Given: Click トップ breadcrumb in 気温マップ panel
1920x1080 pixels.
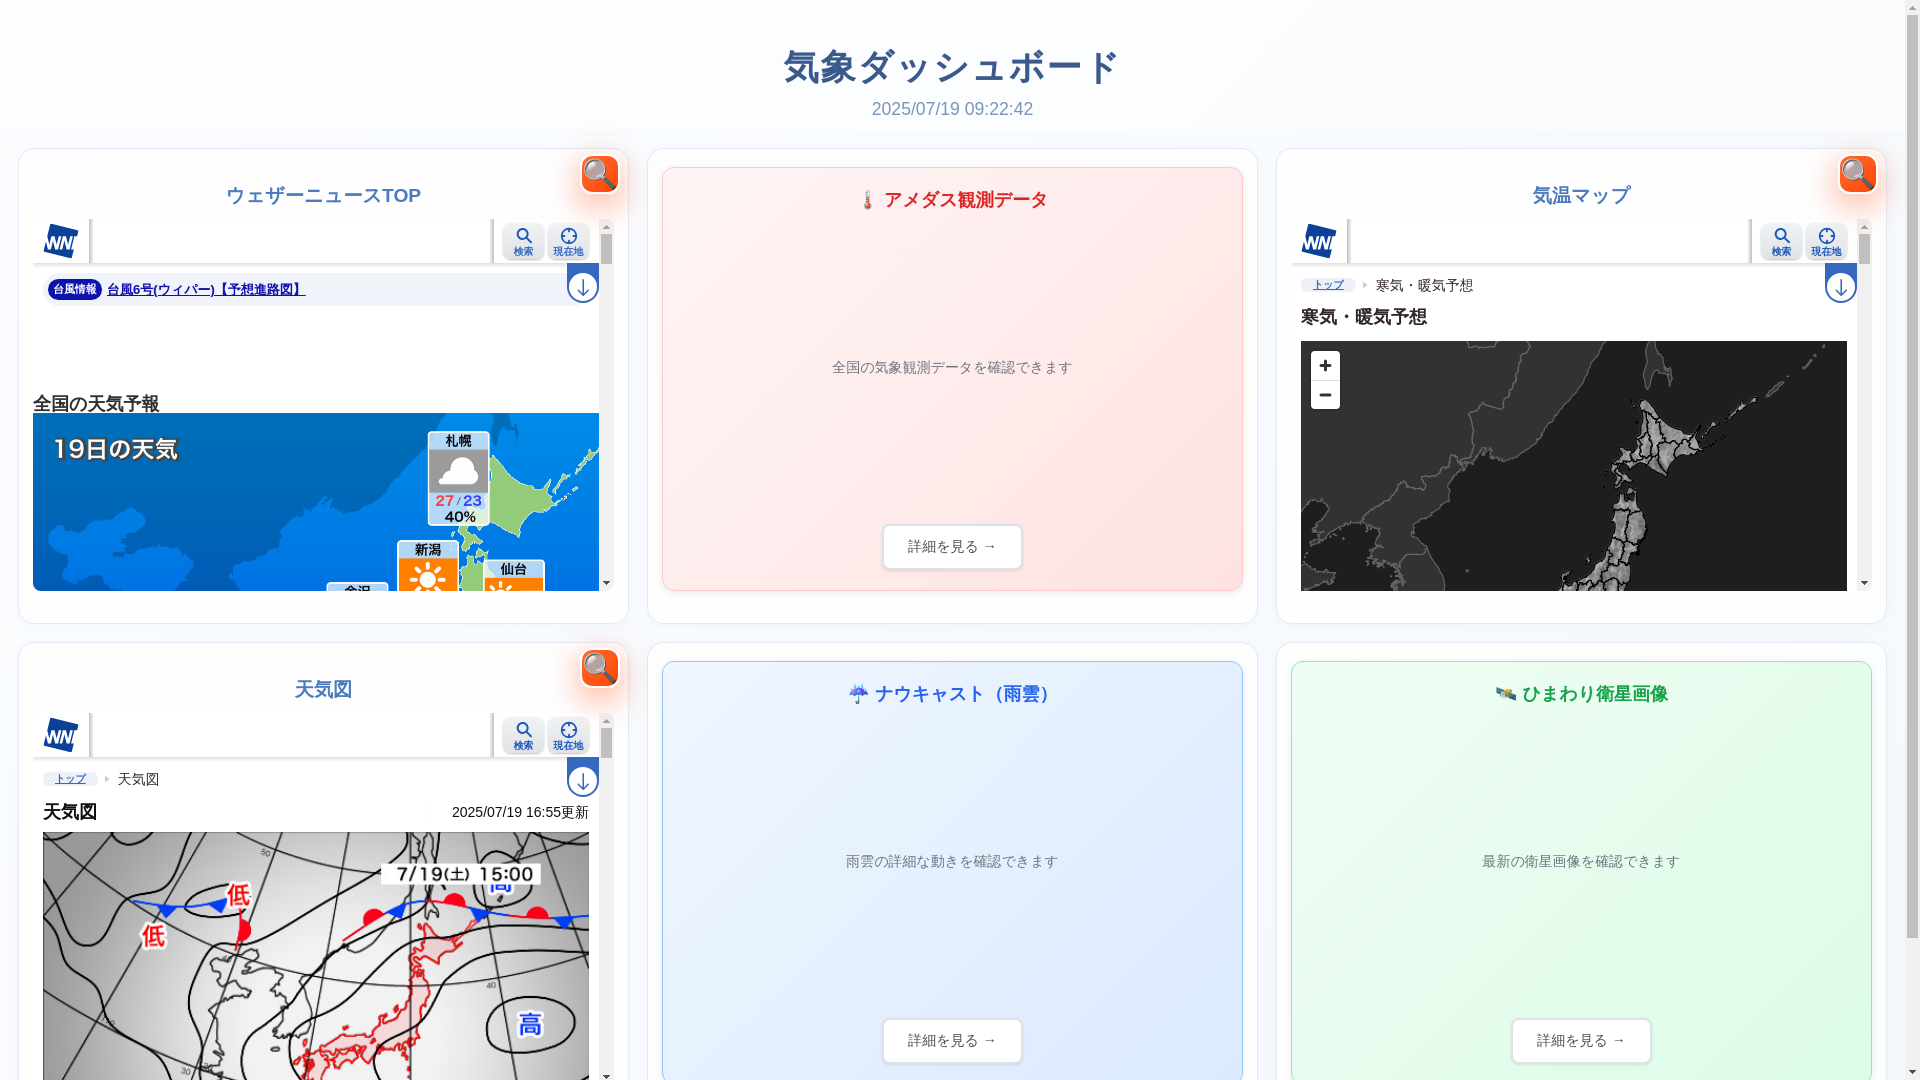Looking at the screenshot, I should click(x=1328, y=285).
